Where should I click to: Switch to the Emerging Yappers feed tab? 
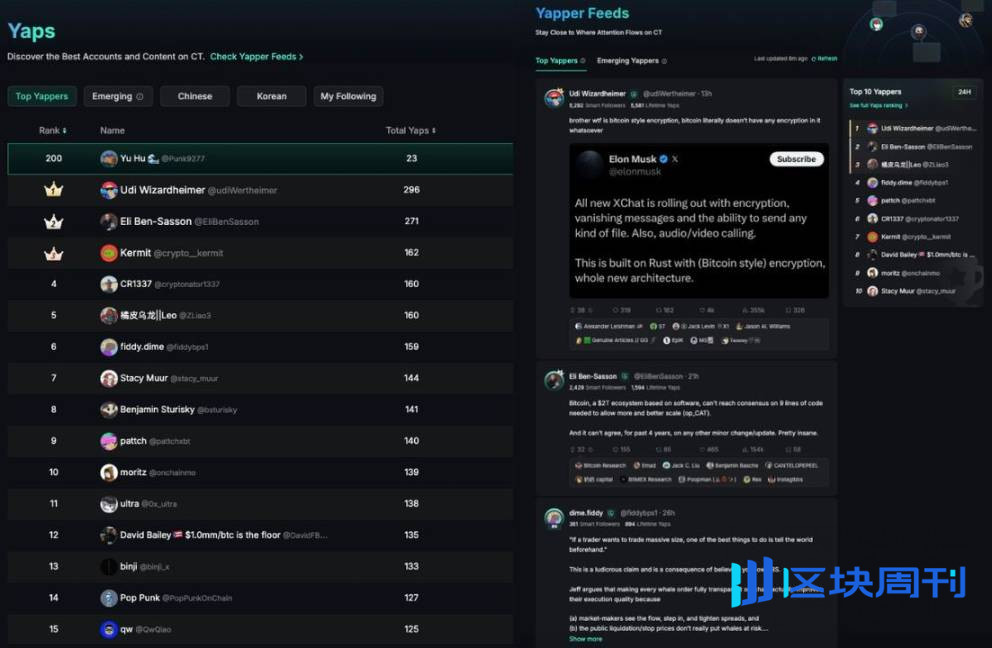[627, 61]
